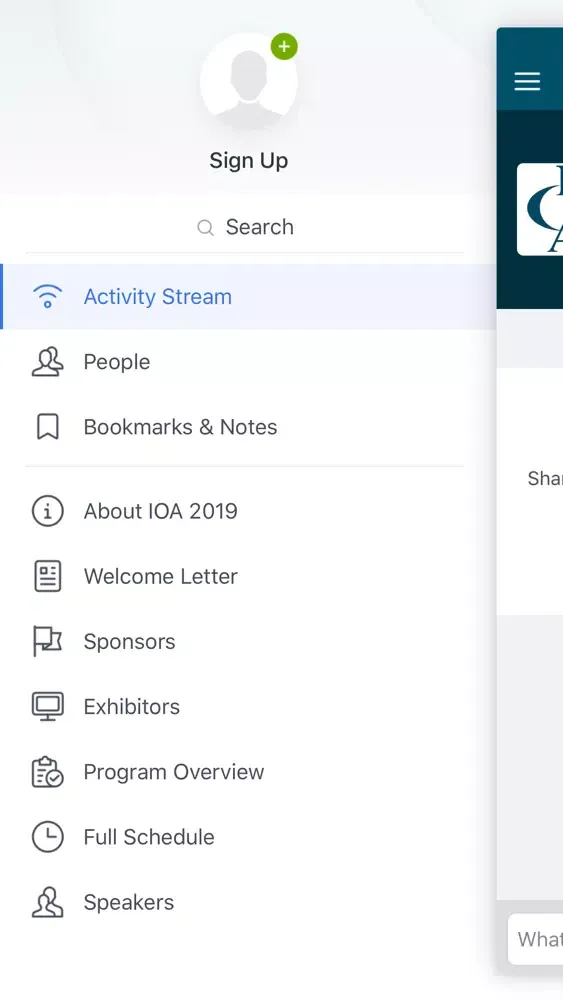Open the Speakers label
Viewport: 563px width, 1000px height.
click(x=129, y=902)
